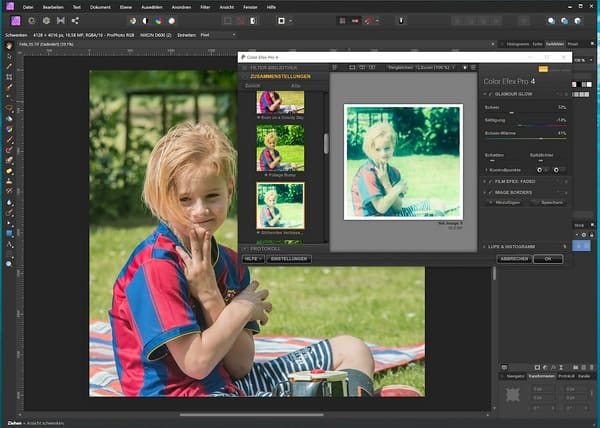Click Abbrechen in Color Efex Pro dialog
The image size is (600, 428).
[514, 259]
